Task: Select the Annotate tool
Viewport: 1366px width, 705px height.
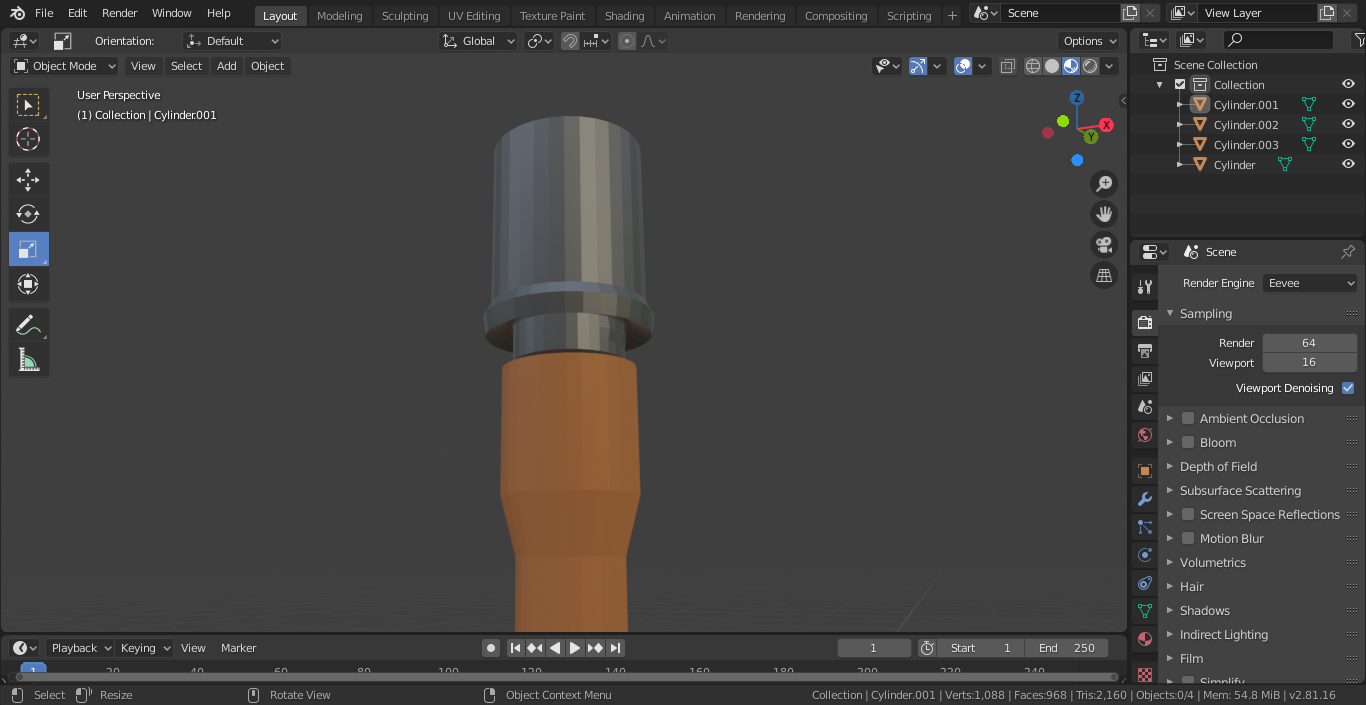Action: coord(28,325)
